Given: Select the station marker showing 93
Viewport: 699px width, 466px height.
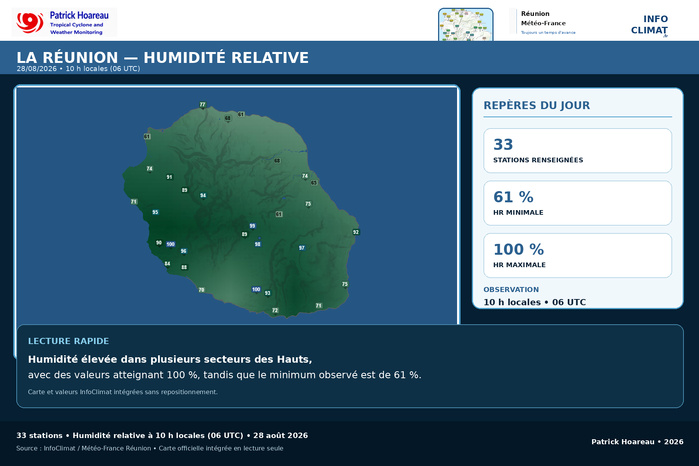Looking at the screenshot, I should click(267, 293).
